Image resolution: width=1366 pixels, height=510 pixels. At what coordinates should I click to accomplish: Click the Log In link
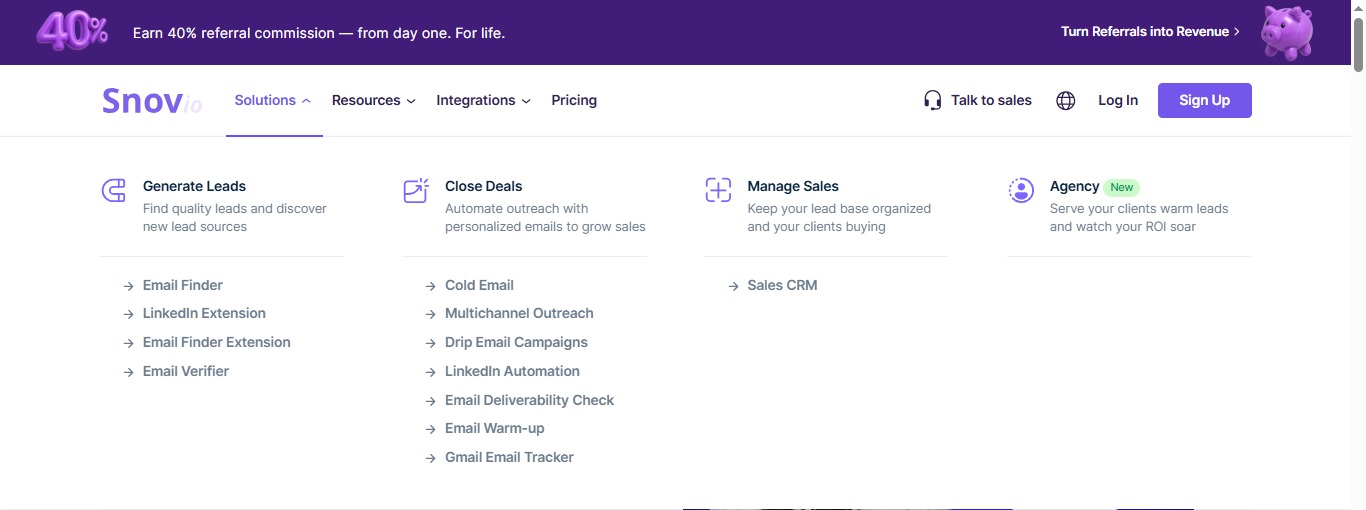point(1118,100)
